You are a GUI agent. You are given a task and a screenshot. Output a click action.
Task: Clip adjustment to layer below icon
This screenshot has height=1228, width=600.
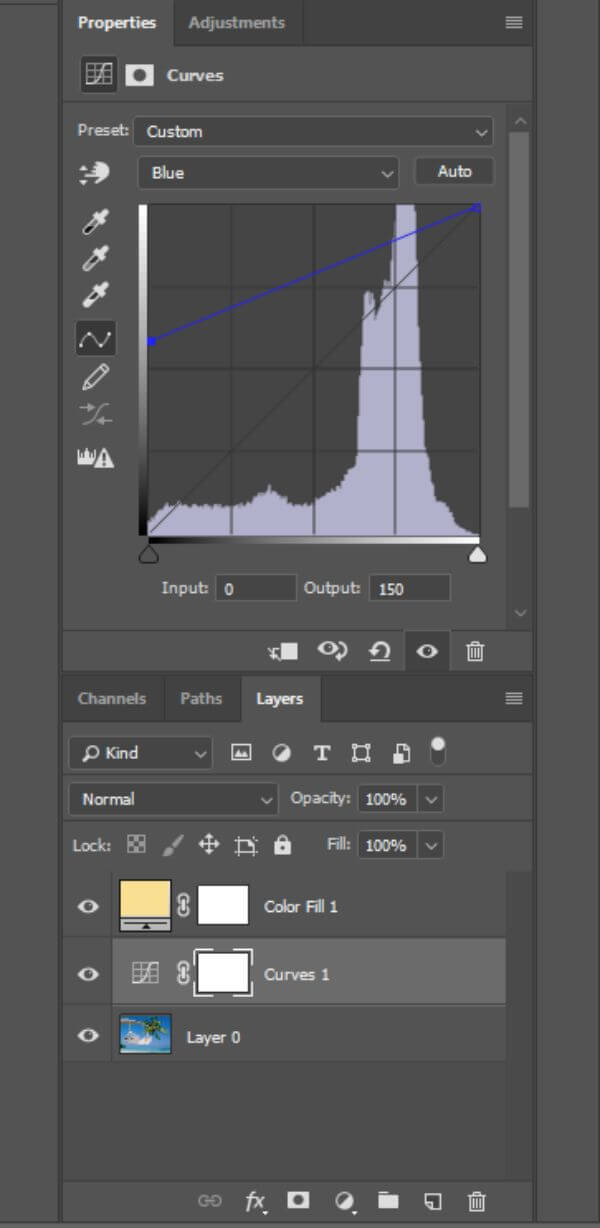tap(283, 652)
